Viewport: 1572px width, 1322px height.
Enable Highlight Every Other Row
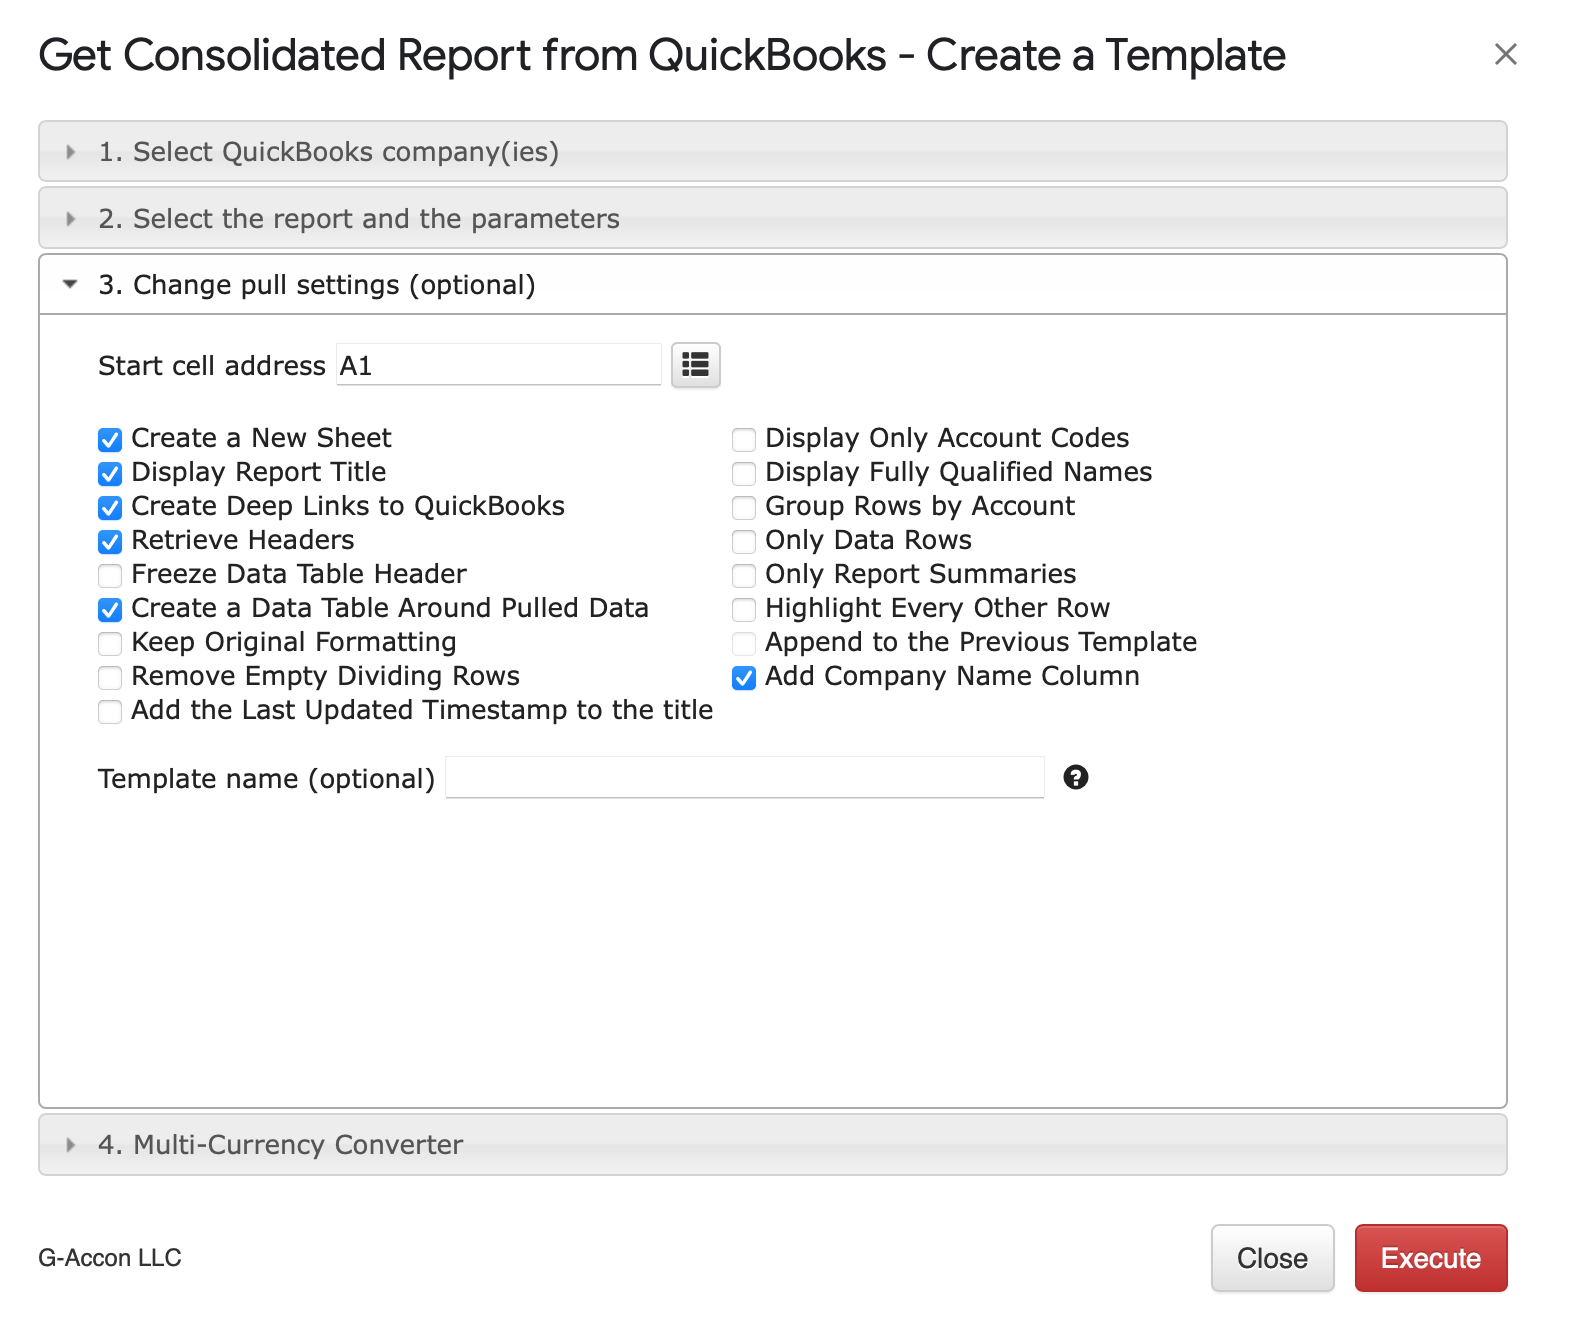[744, 610]
